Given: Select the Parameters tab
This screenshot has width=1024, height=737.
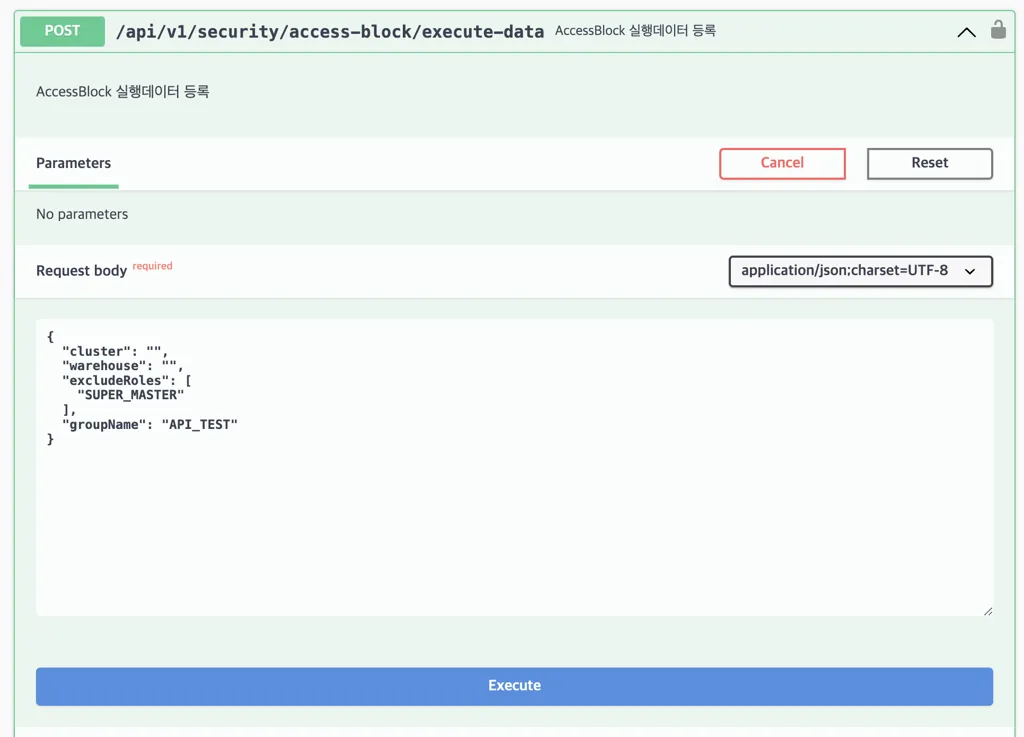Looking at the screenshot, I should [x=73, y=163].
